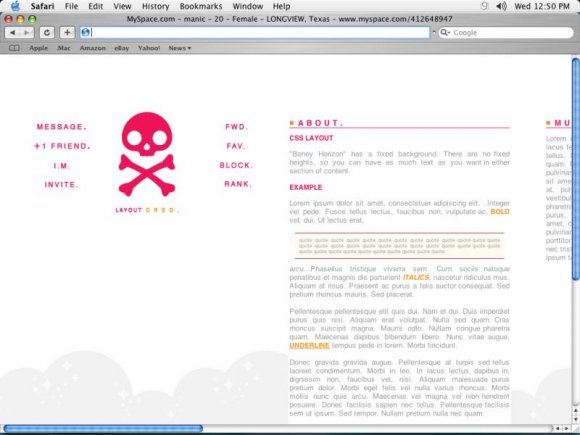Click the UNDERLINE link in the text
Image resolution: width=580 pixels, height=435 pixels.
click(x=309, y=345)
